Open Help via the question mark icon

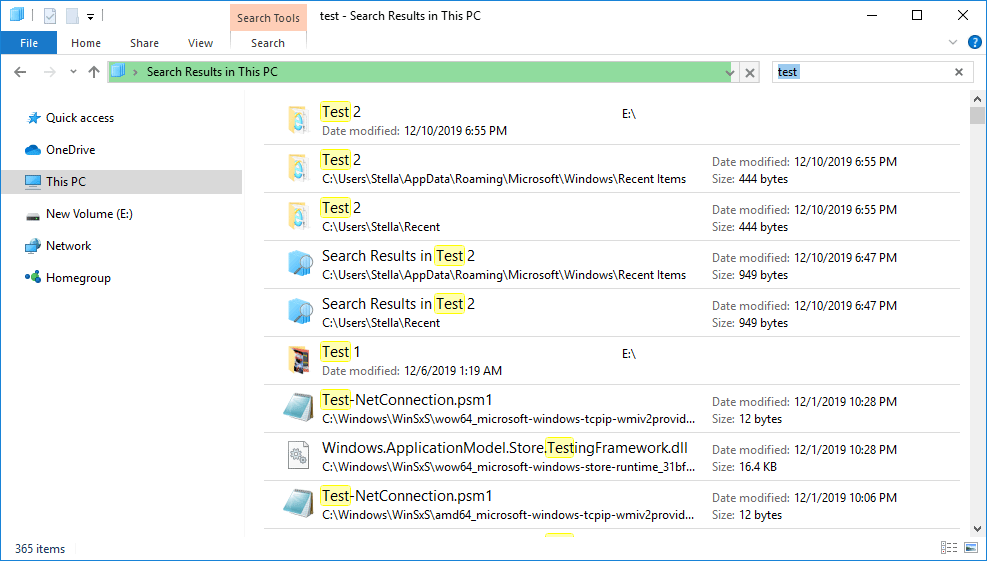coord(974,42)
